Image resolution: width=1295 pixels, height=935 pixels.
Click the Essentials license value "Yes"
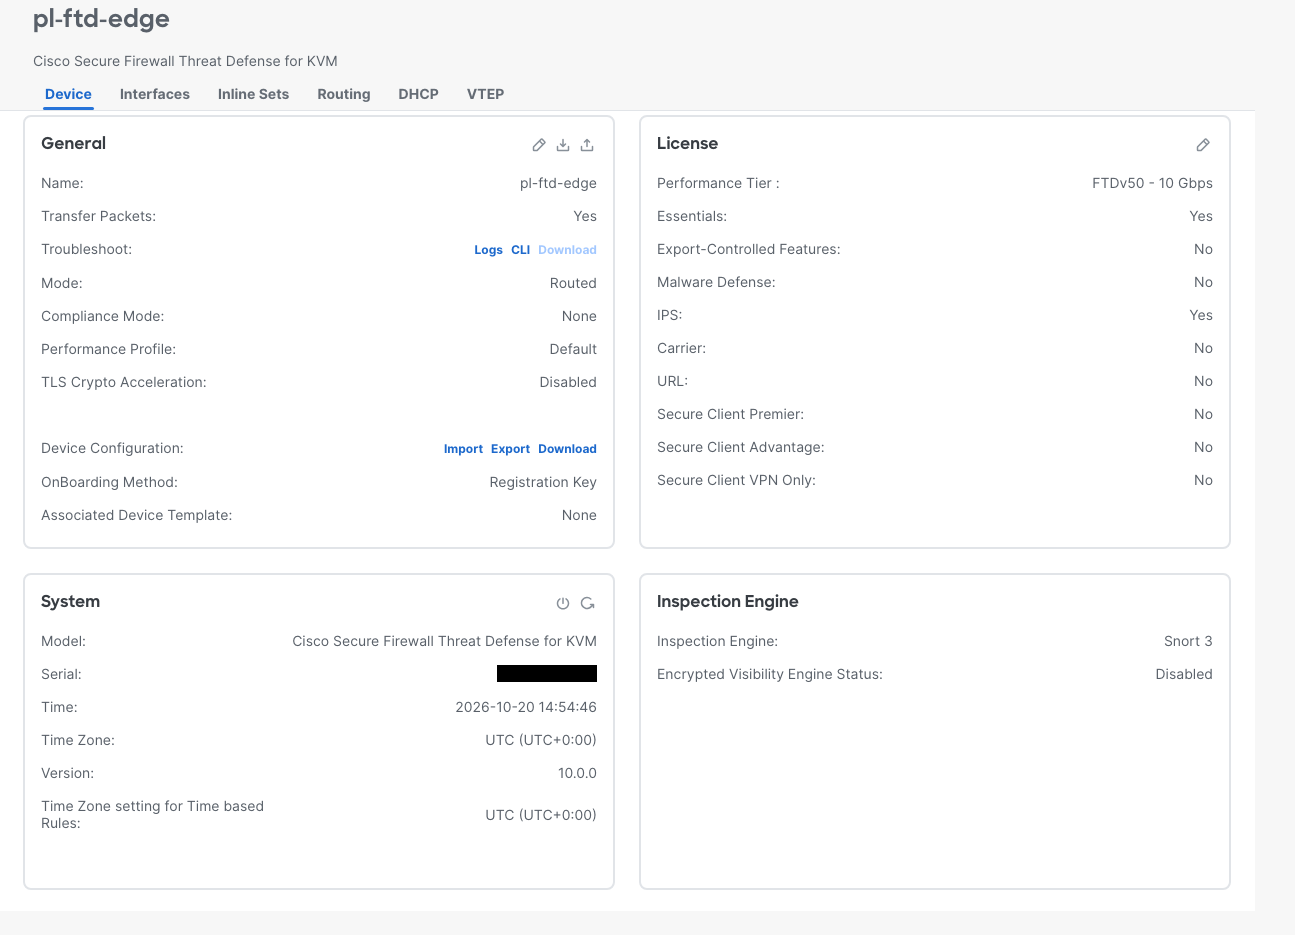pos(1201,216)
